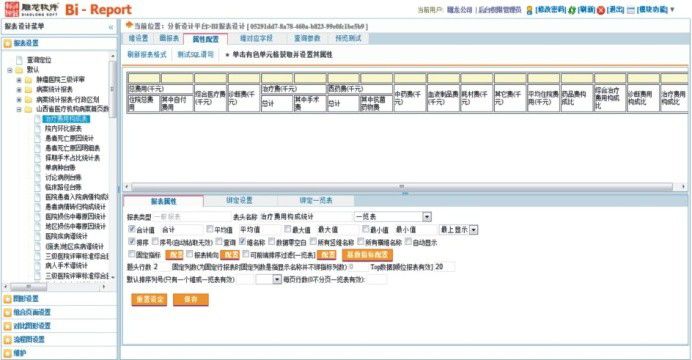Click the 流程图设置 section icon in sidebar
Image resolution: width=692 pixels, height=360 pixels.
pyautogui.click(x=8, y=339)
